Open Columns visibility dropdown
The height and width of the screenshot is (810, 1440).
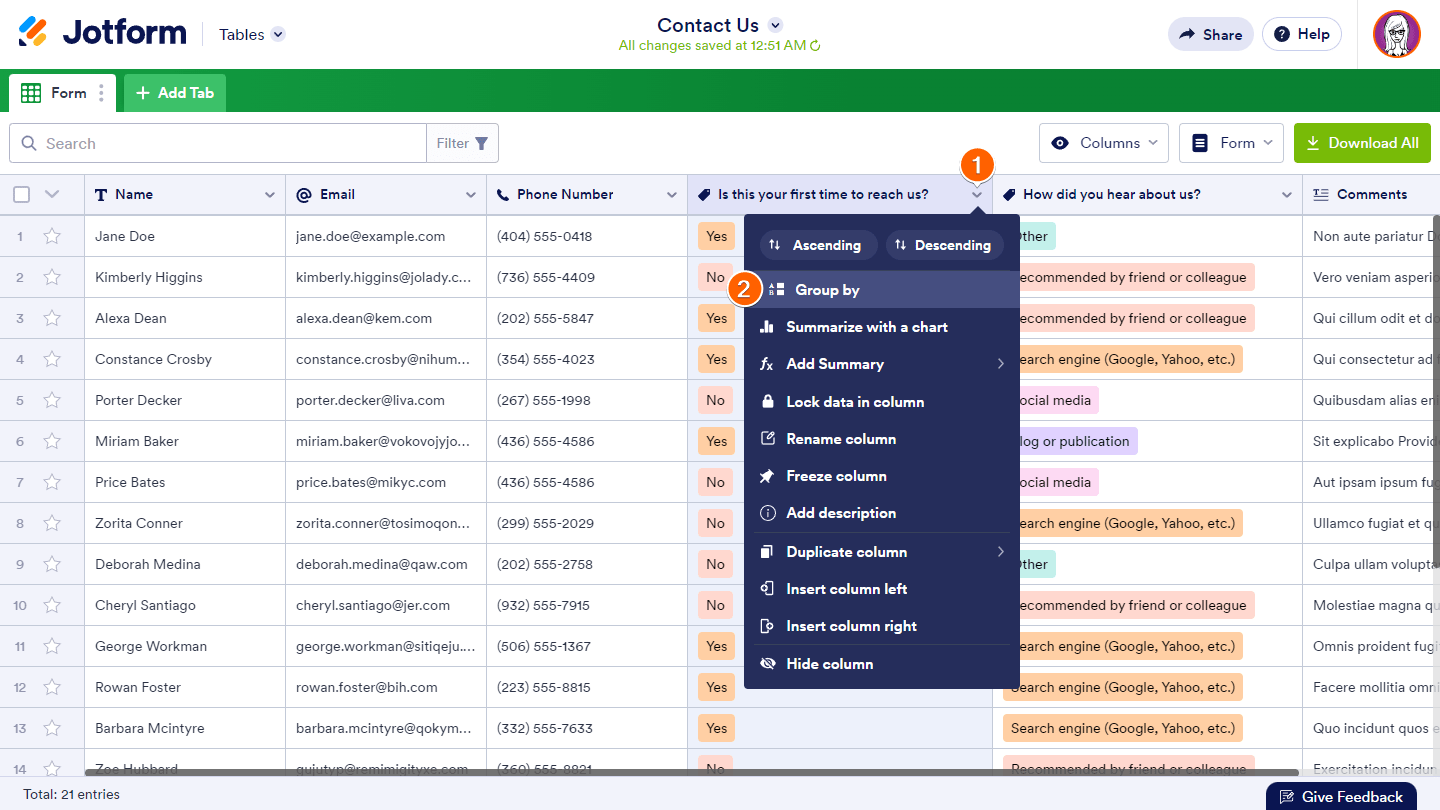(x=1104, y=143)
